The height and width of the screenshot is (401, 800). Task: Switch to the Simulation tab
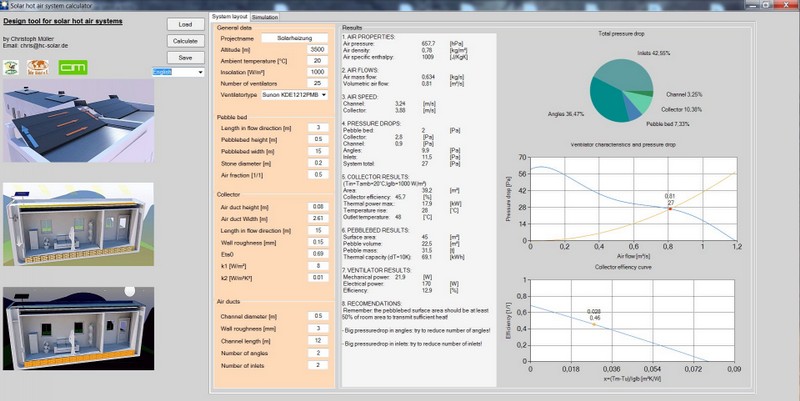coord(265,17)
